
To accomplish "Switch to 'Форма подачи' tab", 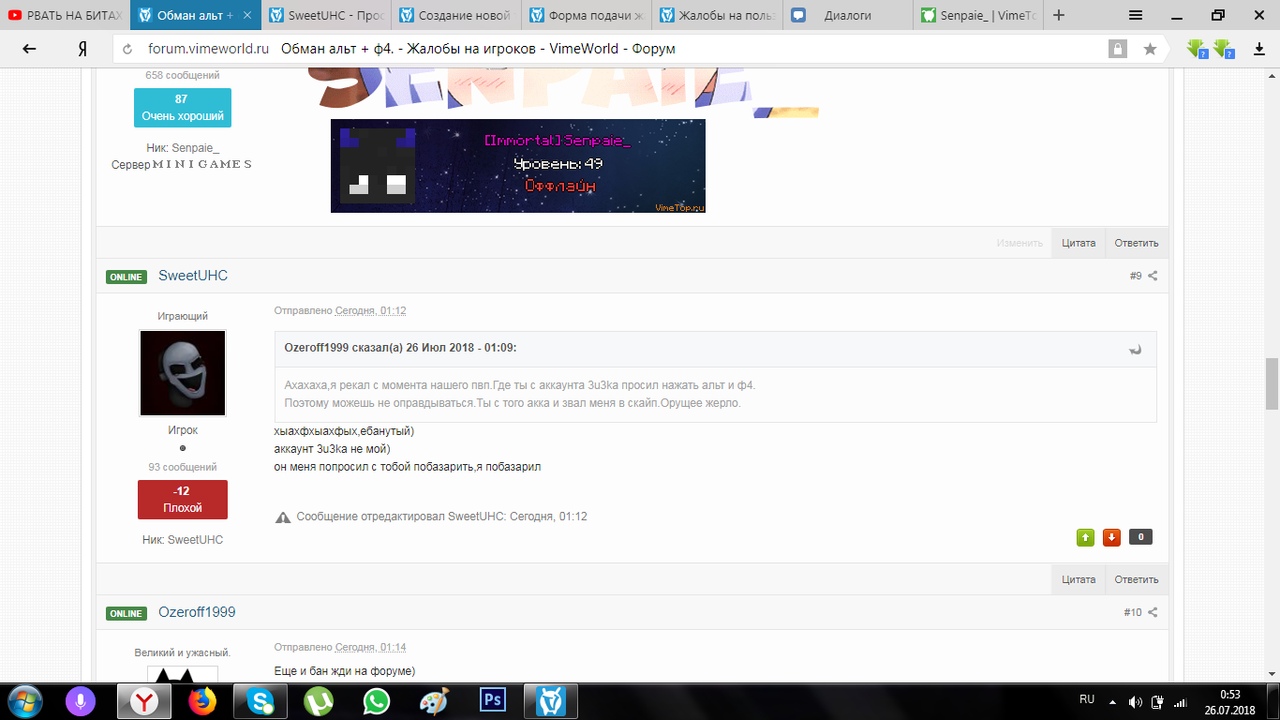I will [587, 15].
